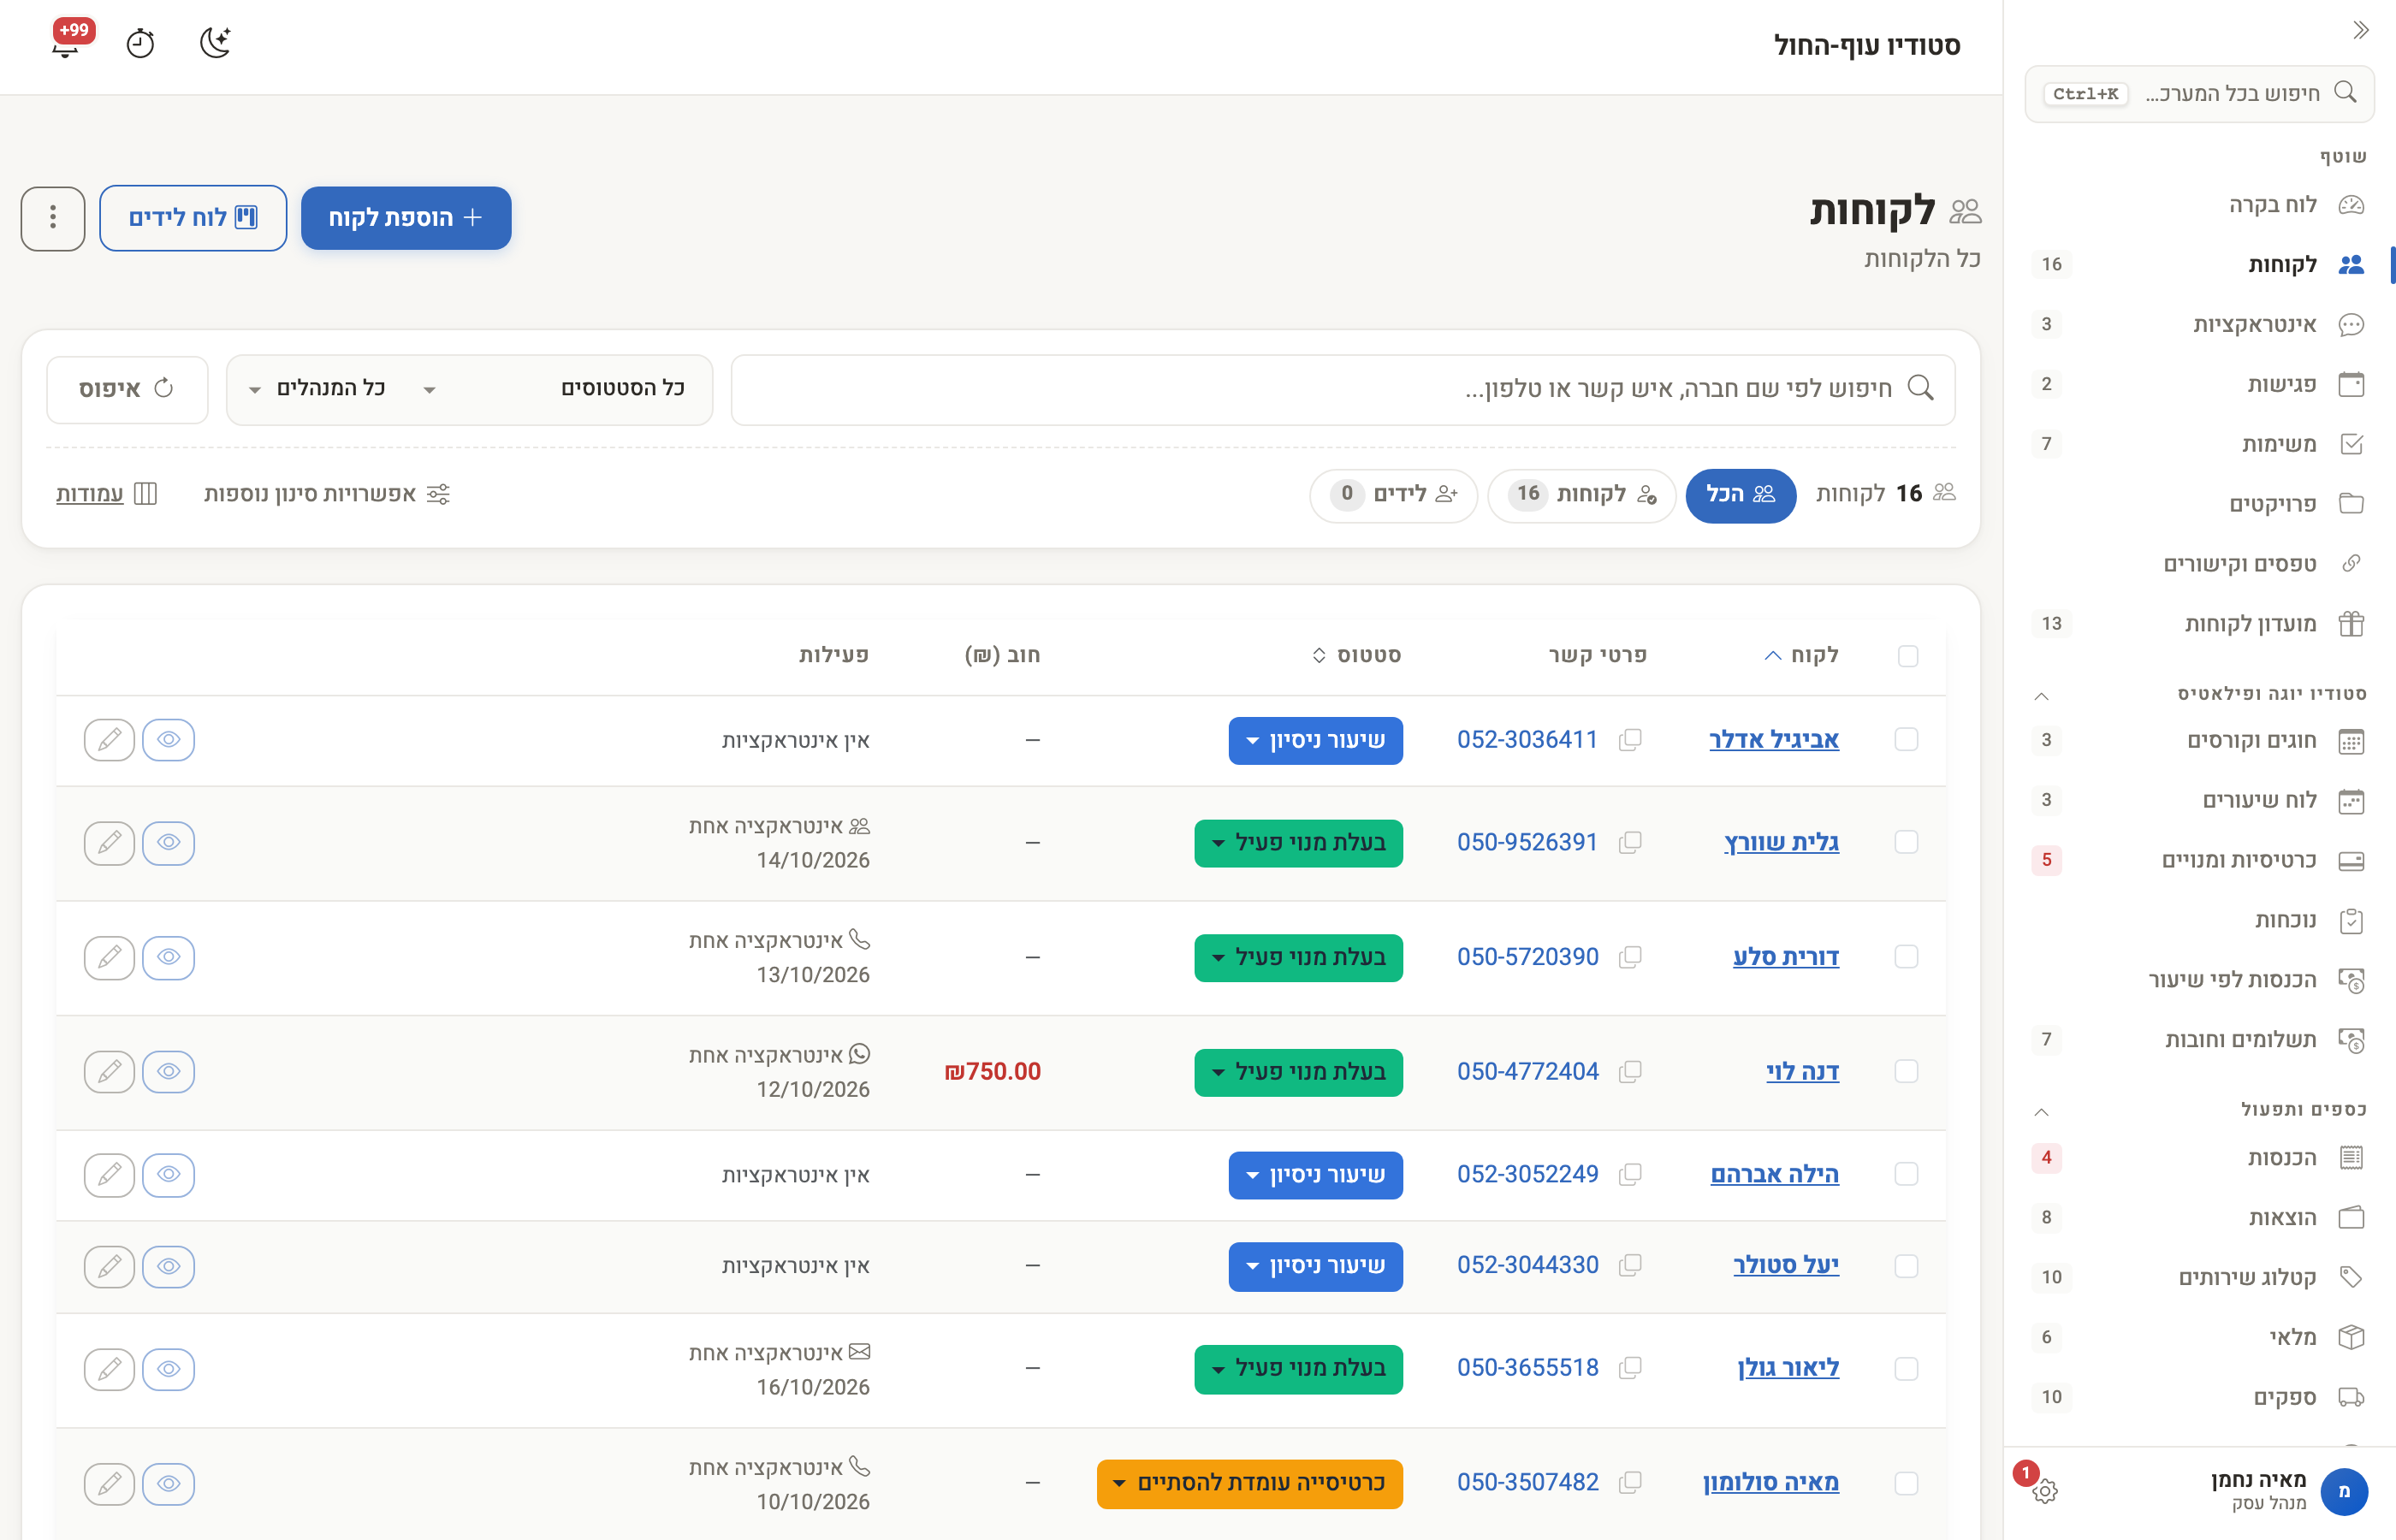Viewport: 2396px width, 1540px height.
Task: Click the timer stopwatch icon in header
Action: (140, 43)
